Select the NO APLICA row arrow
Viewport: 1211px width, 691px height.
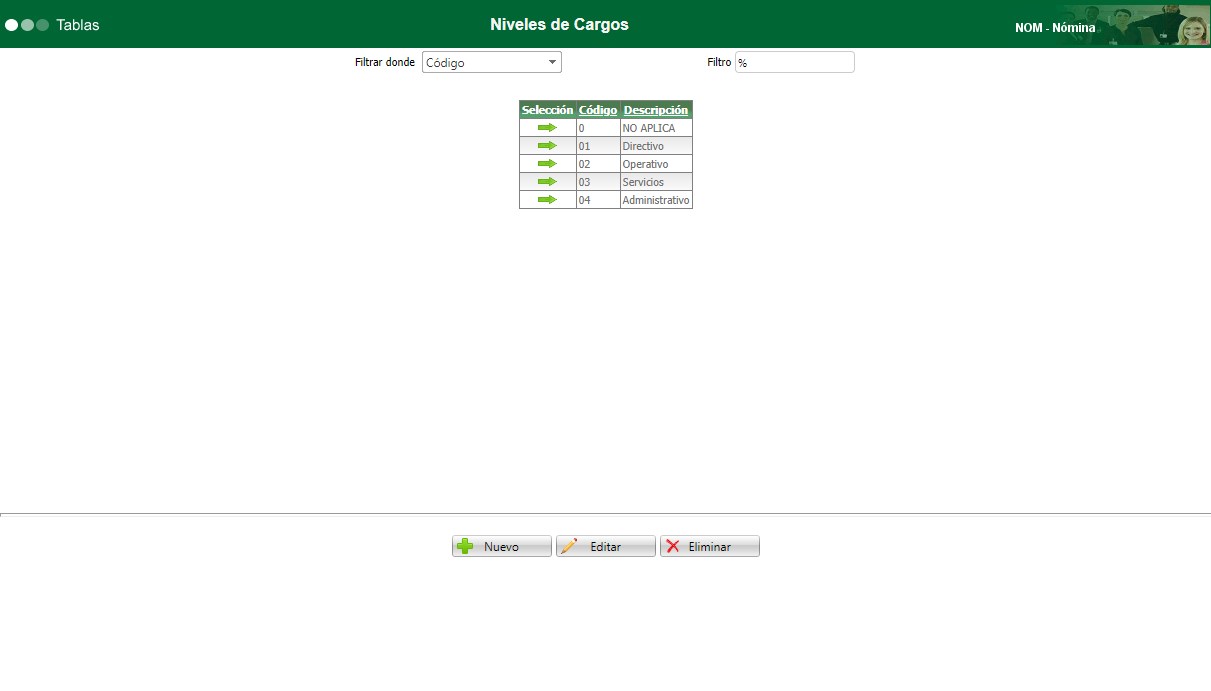(547, 128)
